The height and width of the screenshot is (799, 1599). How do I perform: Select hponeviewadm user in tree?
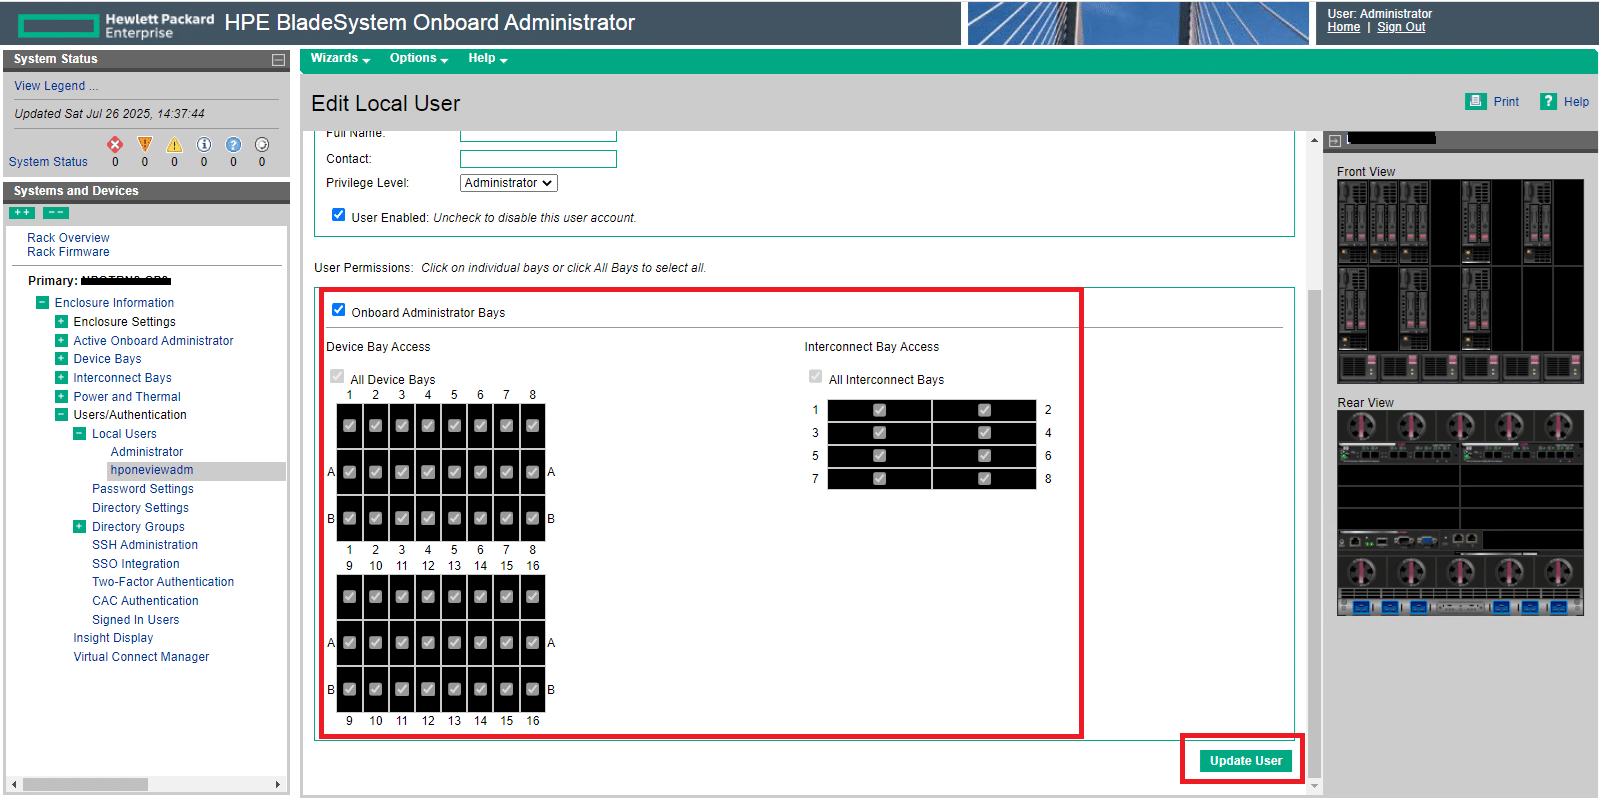pos(152,470)
